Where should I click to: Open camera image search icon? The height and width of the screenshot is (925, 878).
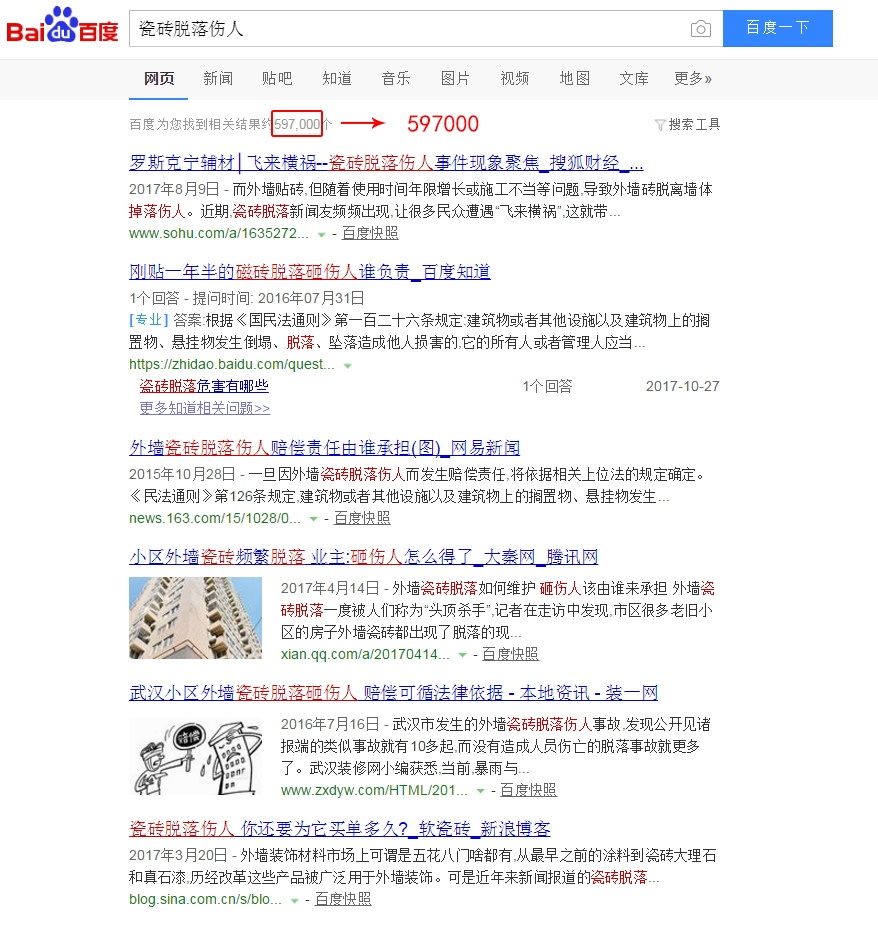(700, 28)
